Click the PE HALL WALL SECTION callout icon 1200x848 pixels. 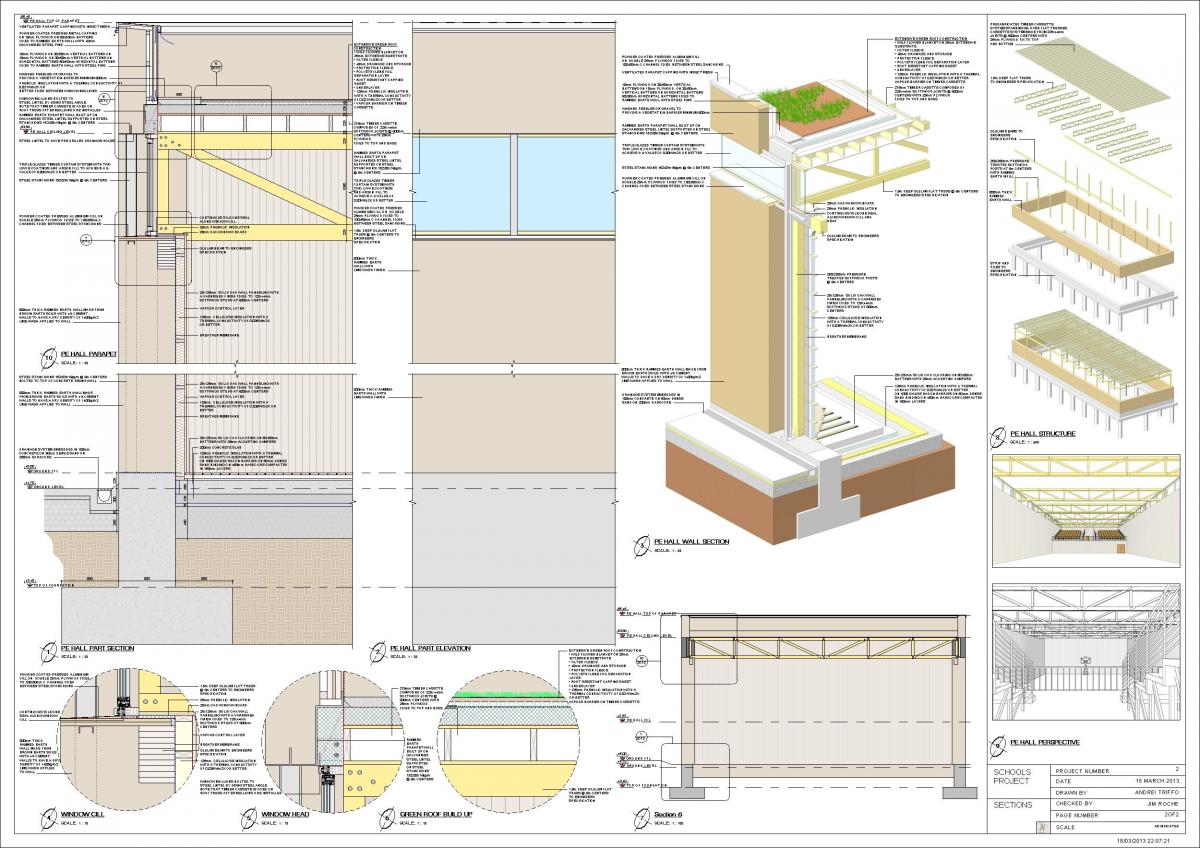(641, 543)
